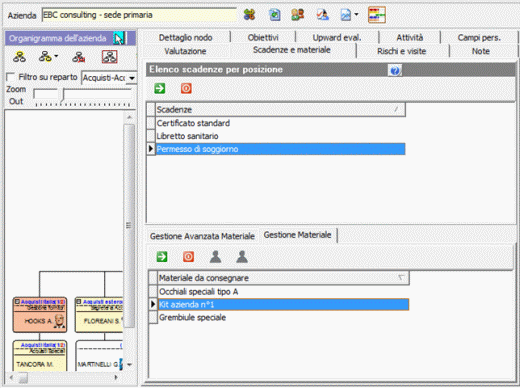Click the blue help icon in Elenco scadenze header
Image resolution: width=520 pixels, height=388 pixels.
coord(395,70)
